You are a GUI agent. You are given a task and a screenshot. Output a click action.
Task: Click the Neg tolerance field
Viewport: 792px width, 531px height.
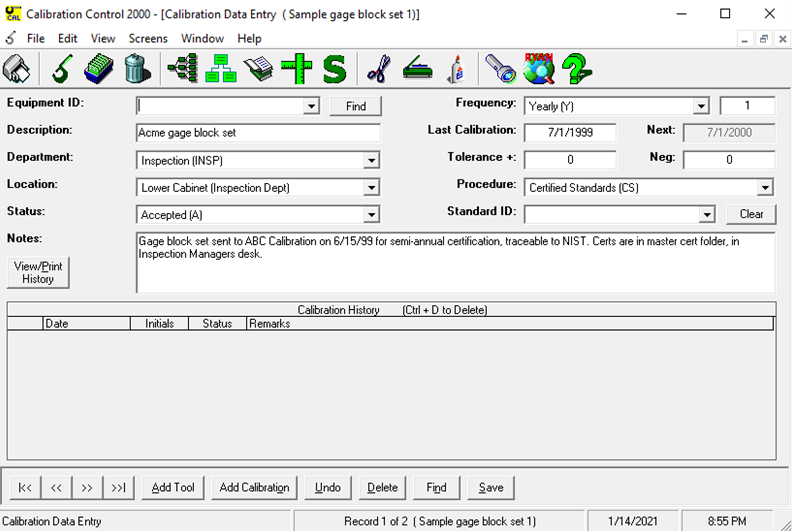[729, 160]
